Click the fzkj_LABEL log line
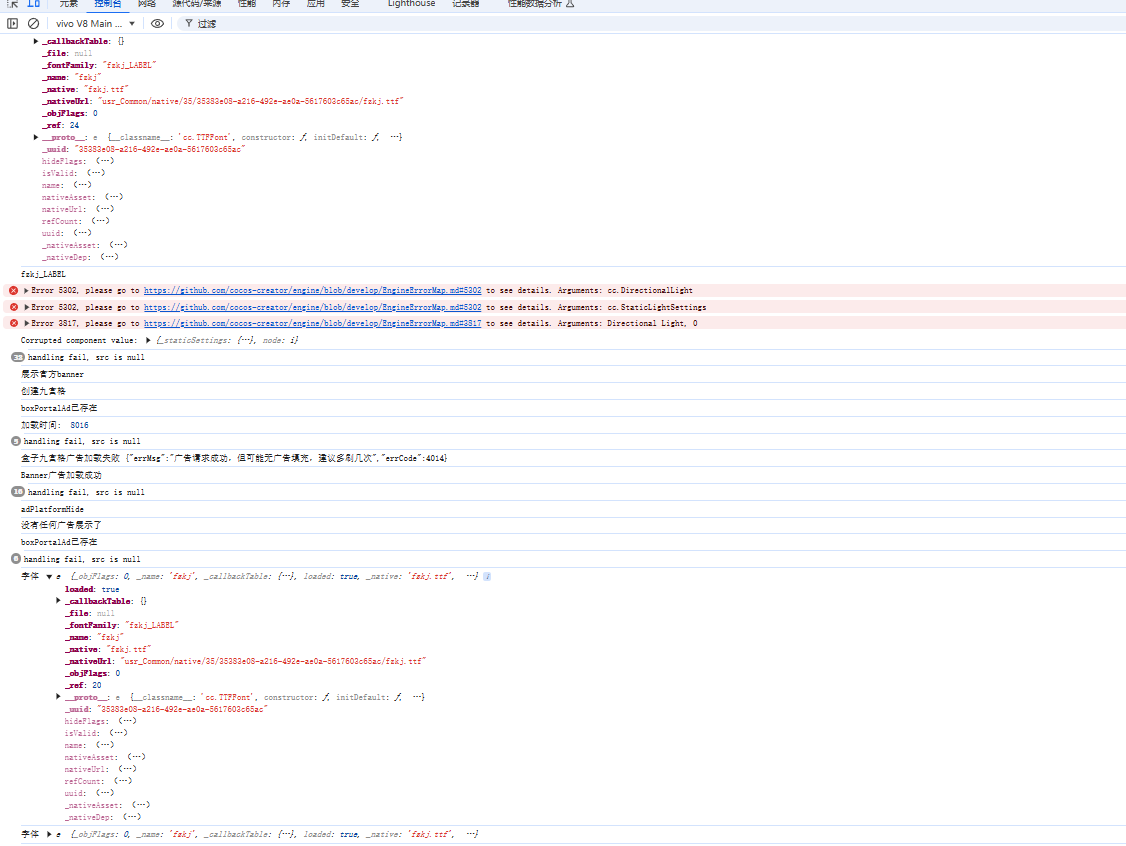This screenshot has width=1126, height=846. coord(43,274)
